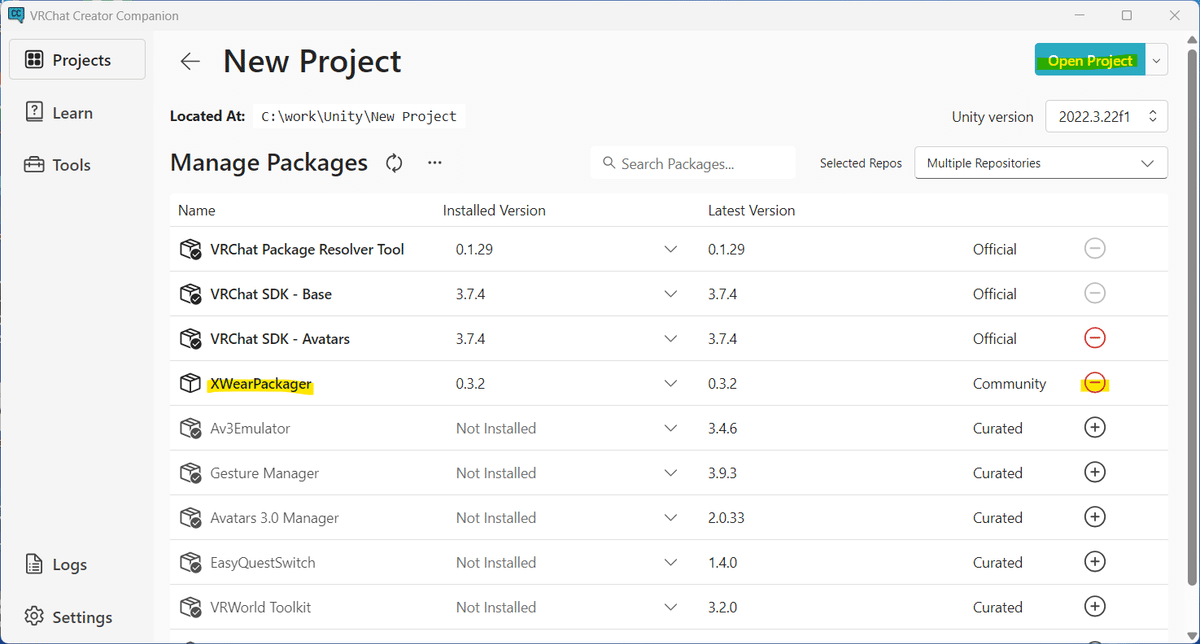Add the Gesture Manager package

tap(1095, 472)
